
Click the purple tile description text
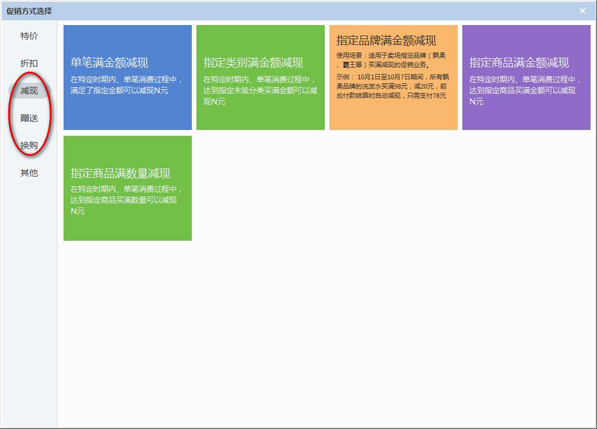525,90
